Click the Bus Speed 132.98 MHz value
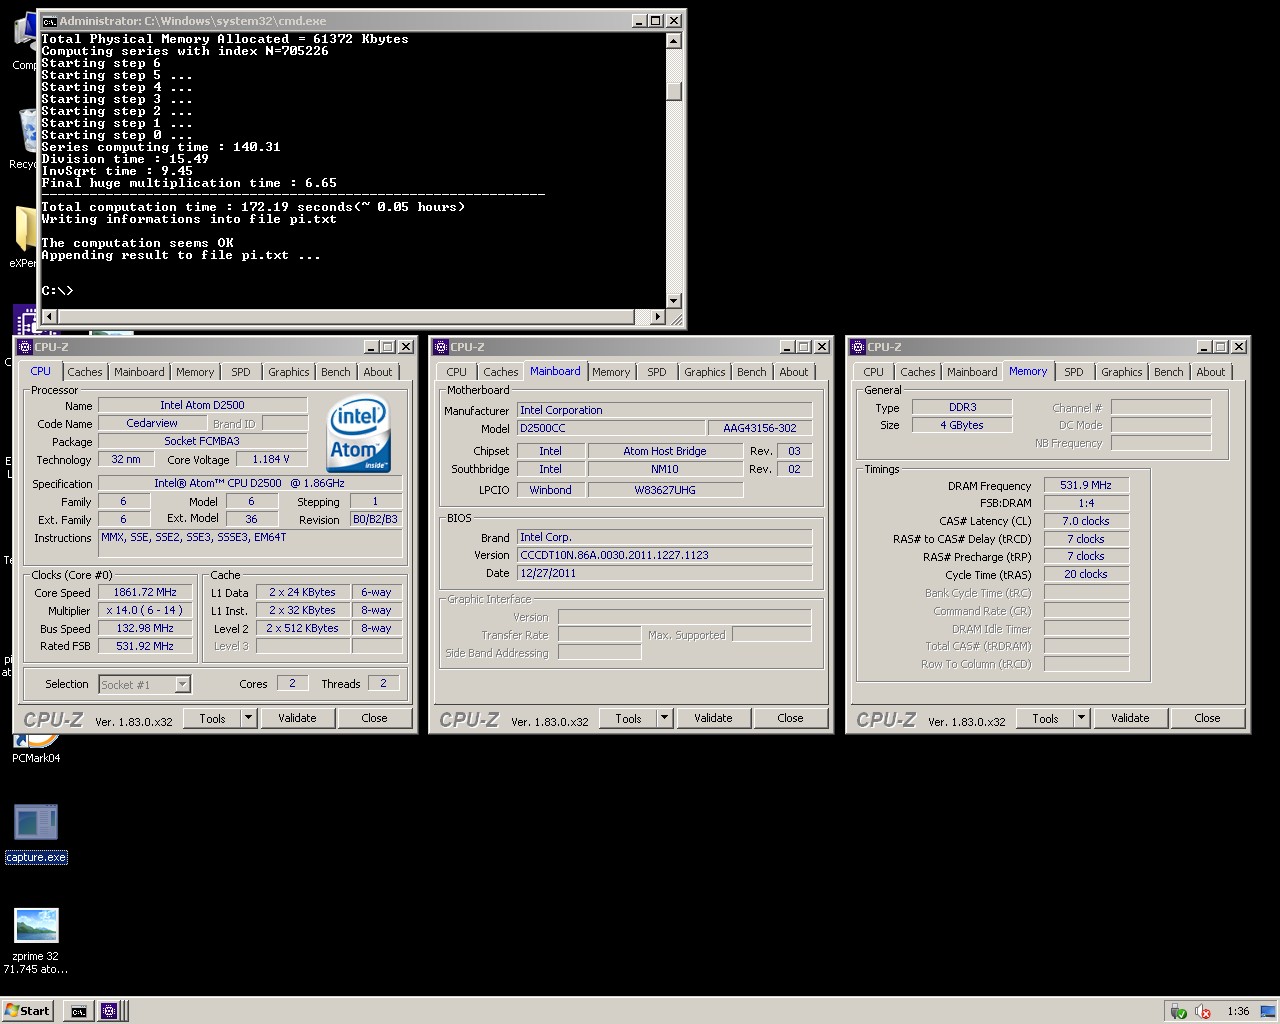Viewport: 1280px width, 1024px height. 145,628
